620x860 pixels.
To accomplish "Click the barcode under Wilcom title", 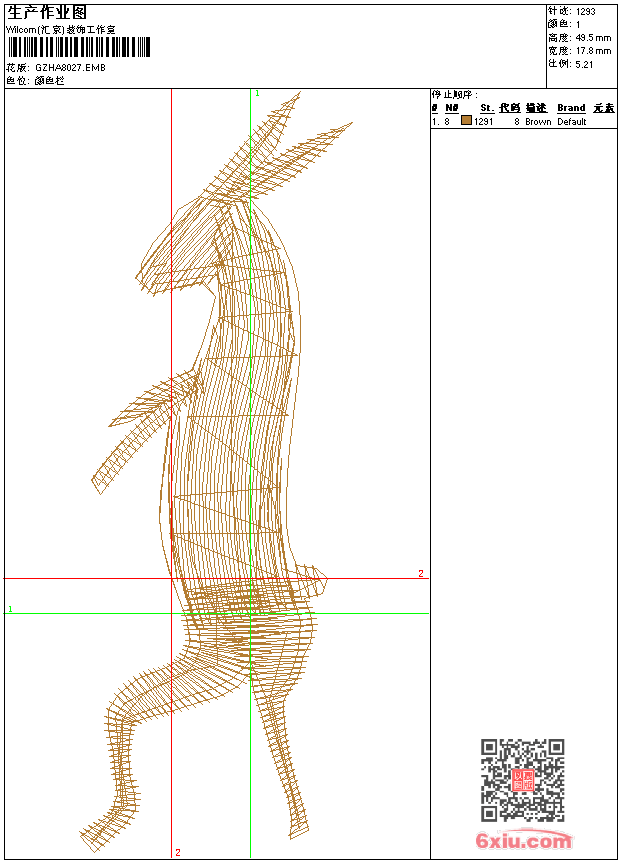I will tap(78, 47).
